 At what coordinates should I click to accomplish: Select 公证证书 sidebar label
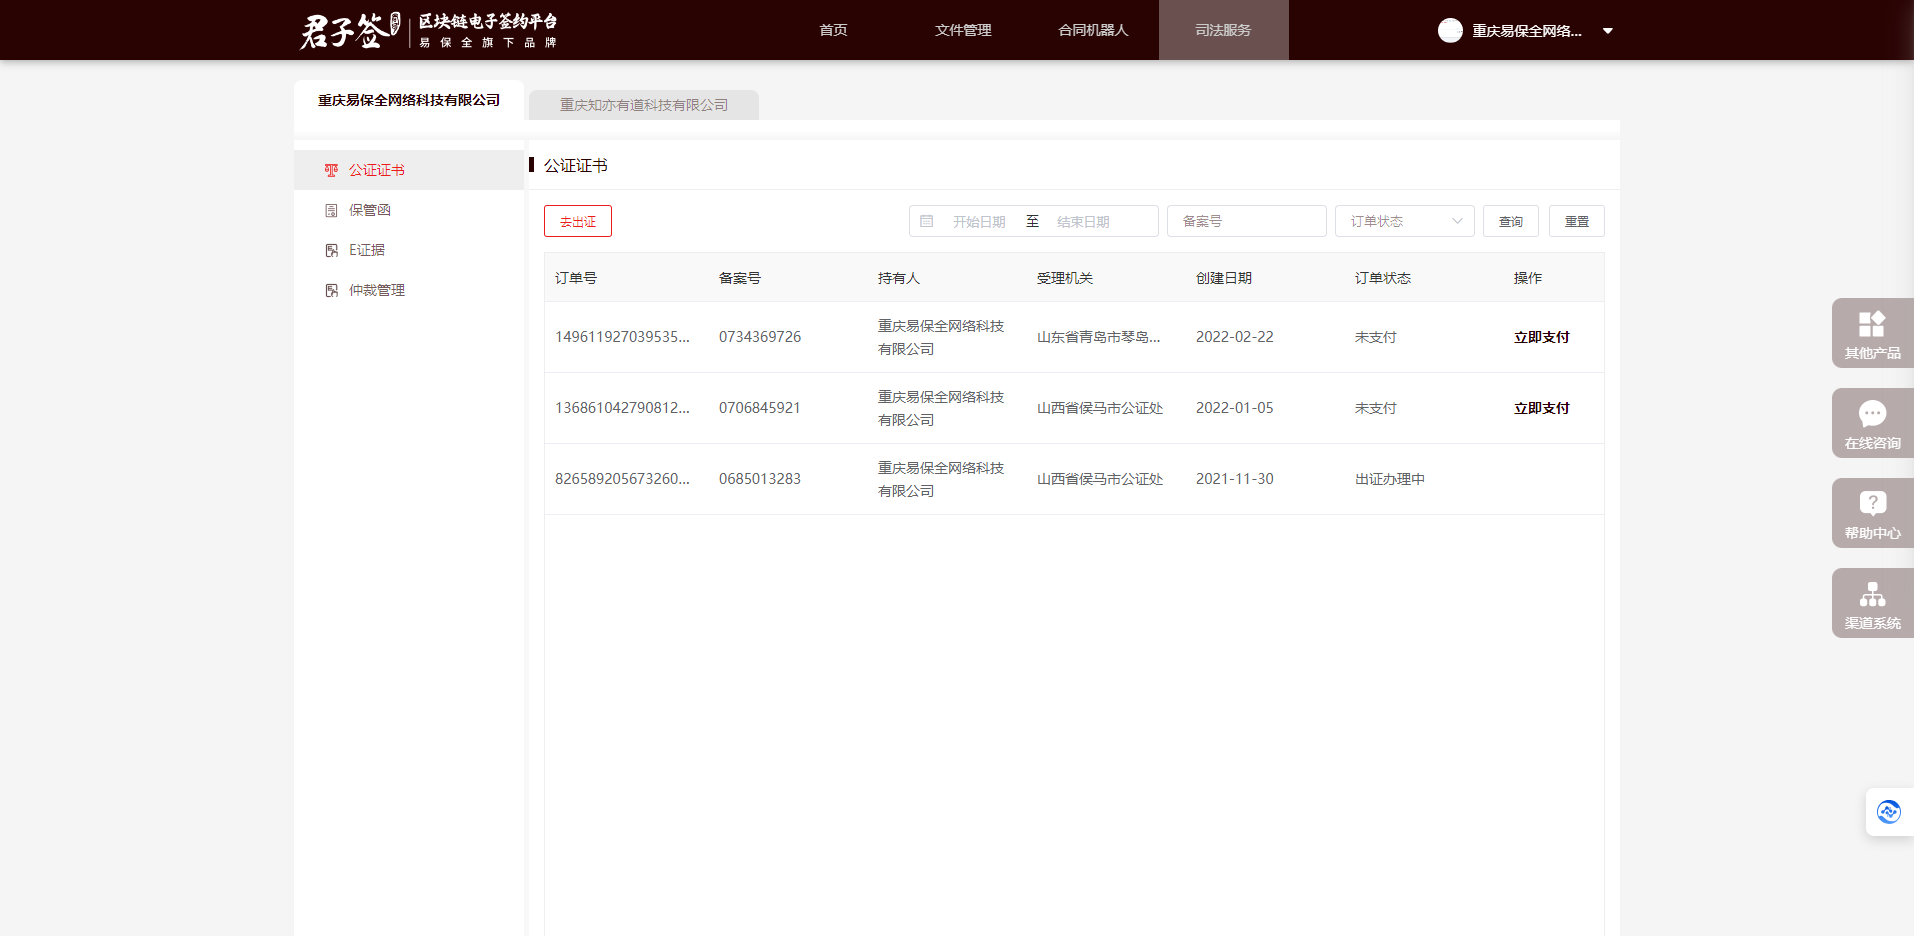[377, 170]
